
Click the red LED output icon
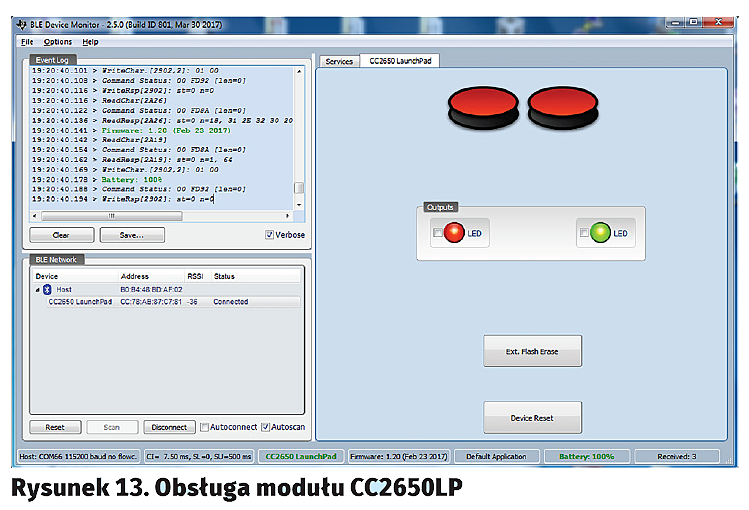(455, 233)
